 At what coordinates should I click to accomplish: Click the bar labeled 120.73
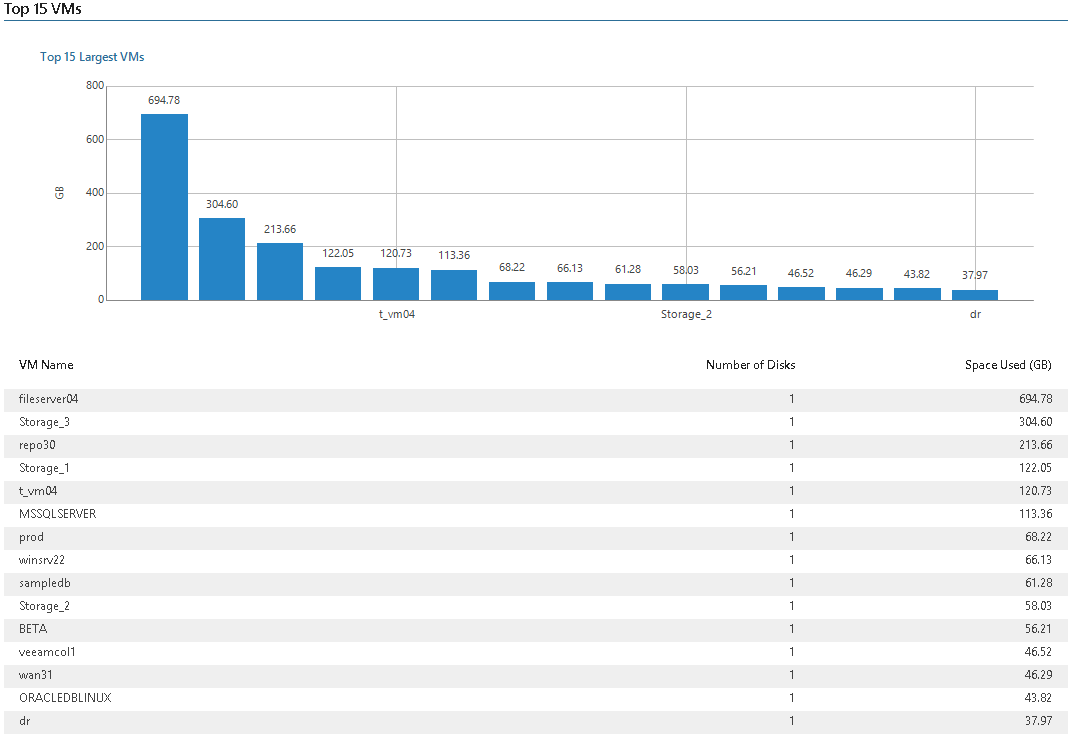[396, 284]
